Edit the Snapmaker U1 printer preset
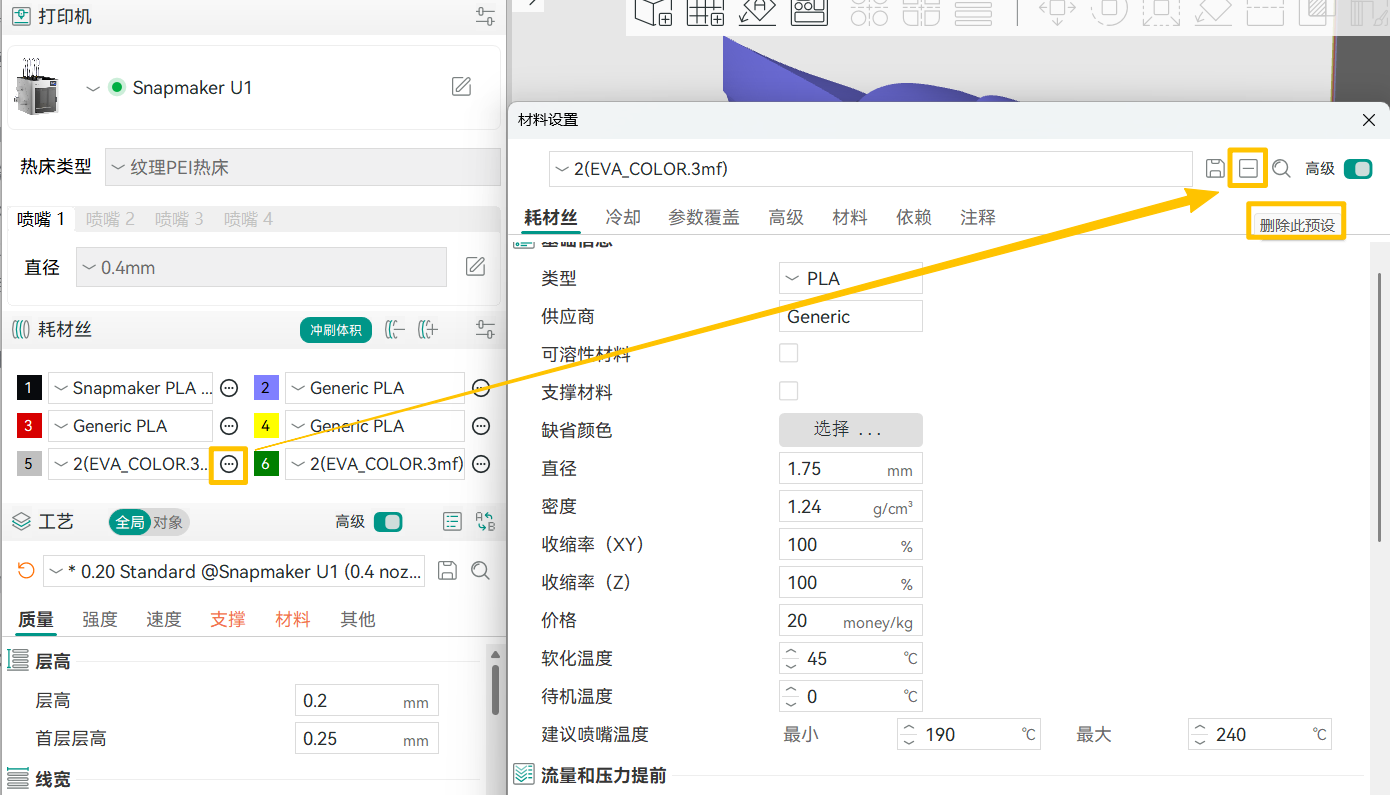The image size is (1390, 795). 461,87
